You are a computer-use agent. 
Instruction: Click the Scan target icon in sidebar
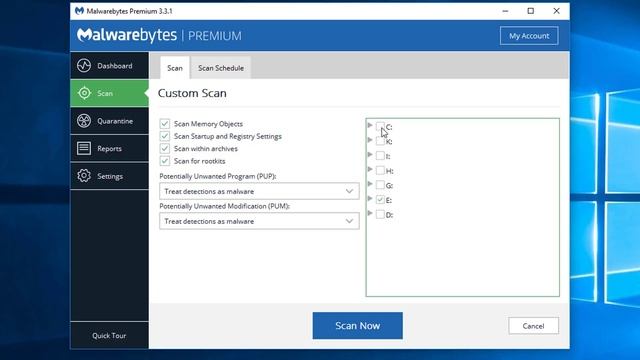(84, 93)
